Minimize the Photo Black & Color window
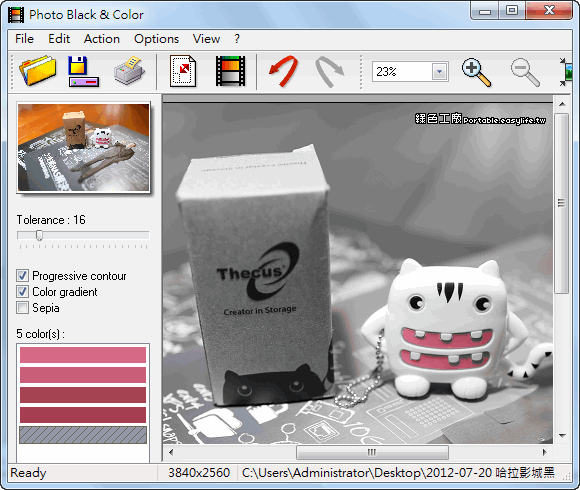Screen dimensions: 580x490 click(x=485, y=11)
